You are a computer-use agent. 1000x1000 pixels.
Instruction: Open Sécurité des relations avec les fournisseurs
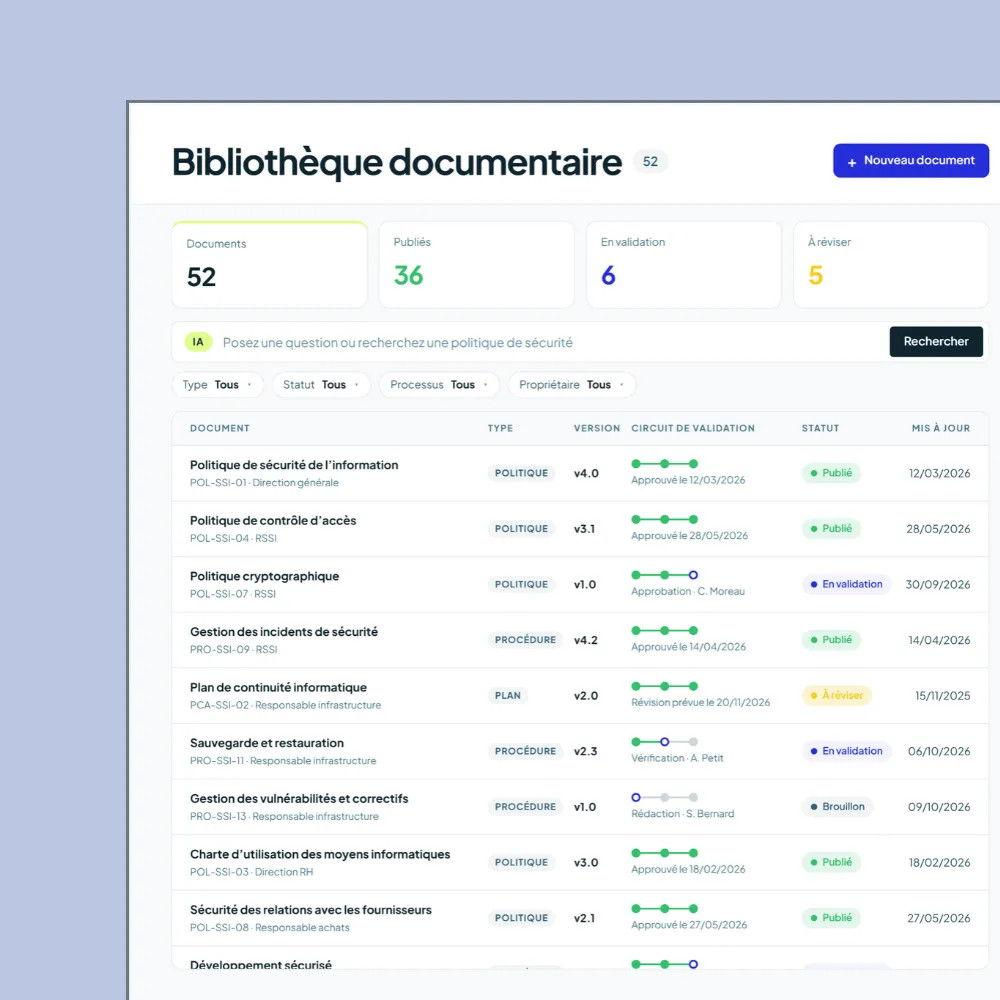(311, 909)
